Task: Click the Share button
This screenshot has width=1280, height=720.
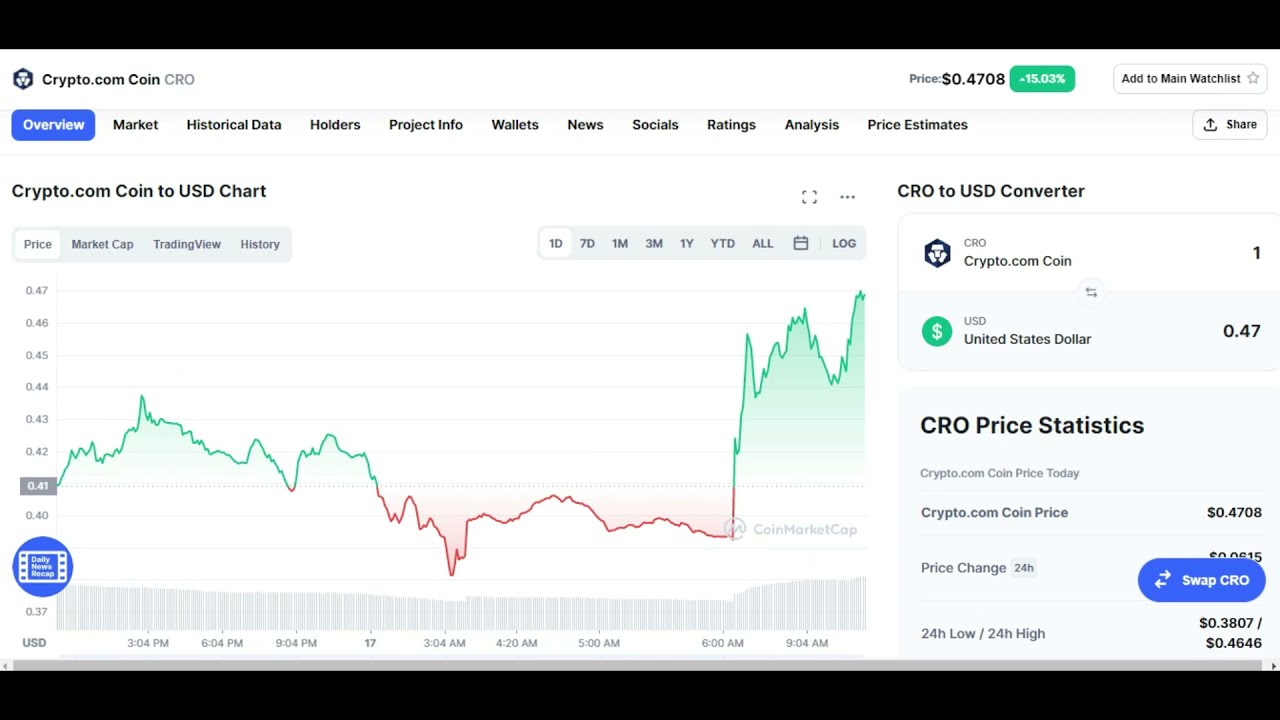Action: click(x=1230, y=125)
